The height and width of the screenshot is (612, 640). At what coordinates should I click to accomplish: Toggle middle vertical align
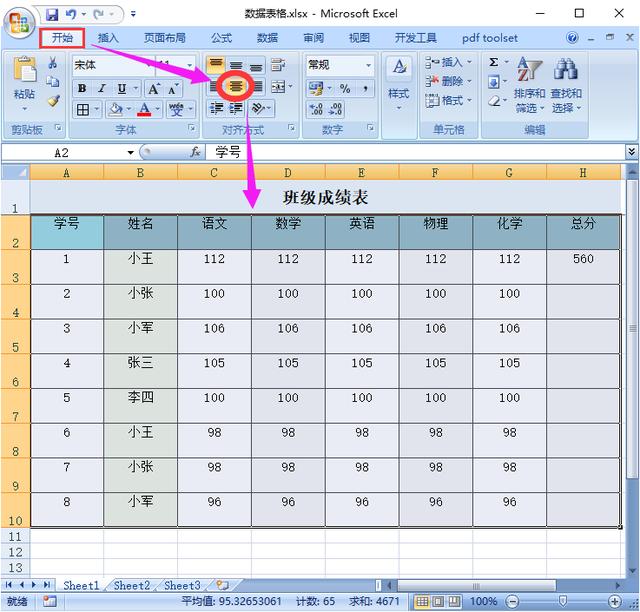[x=236, y=65]
